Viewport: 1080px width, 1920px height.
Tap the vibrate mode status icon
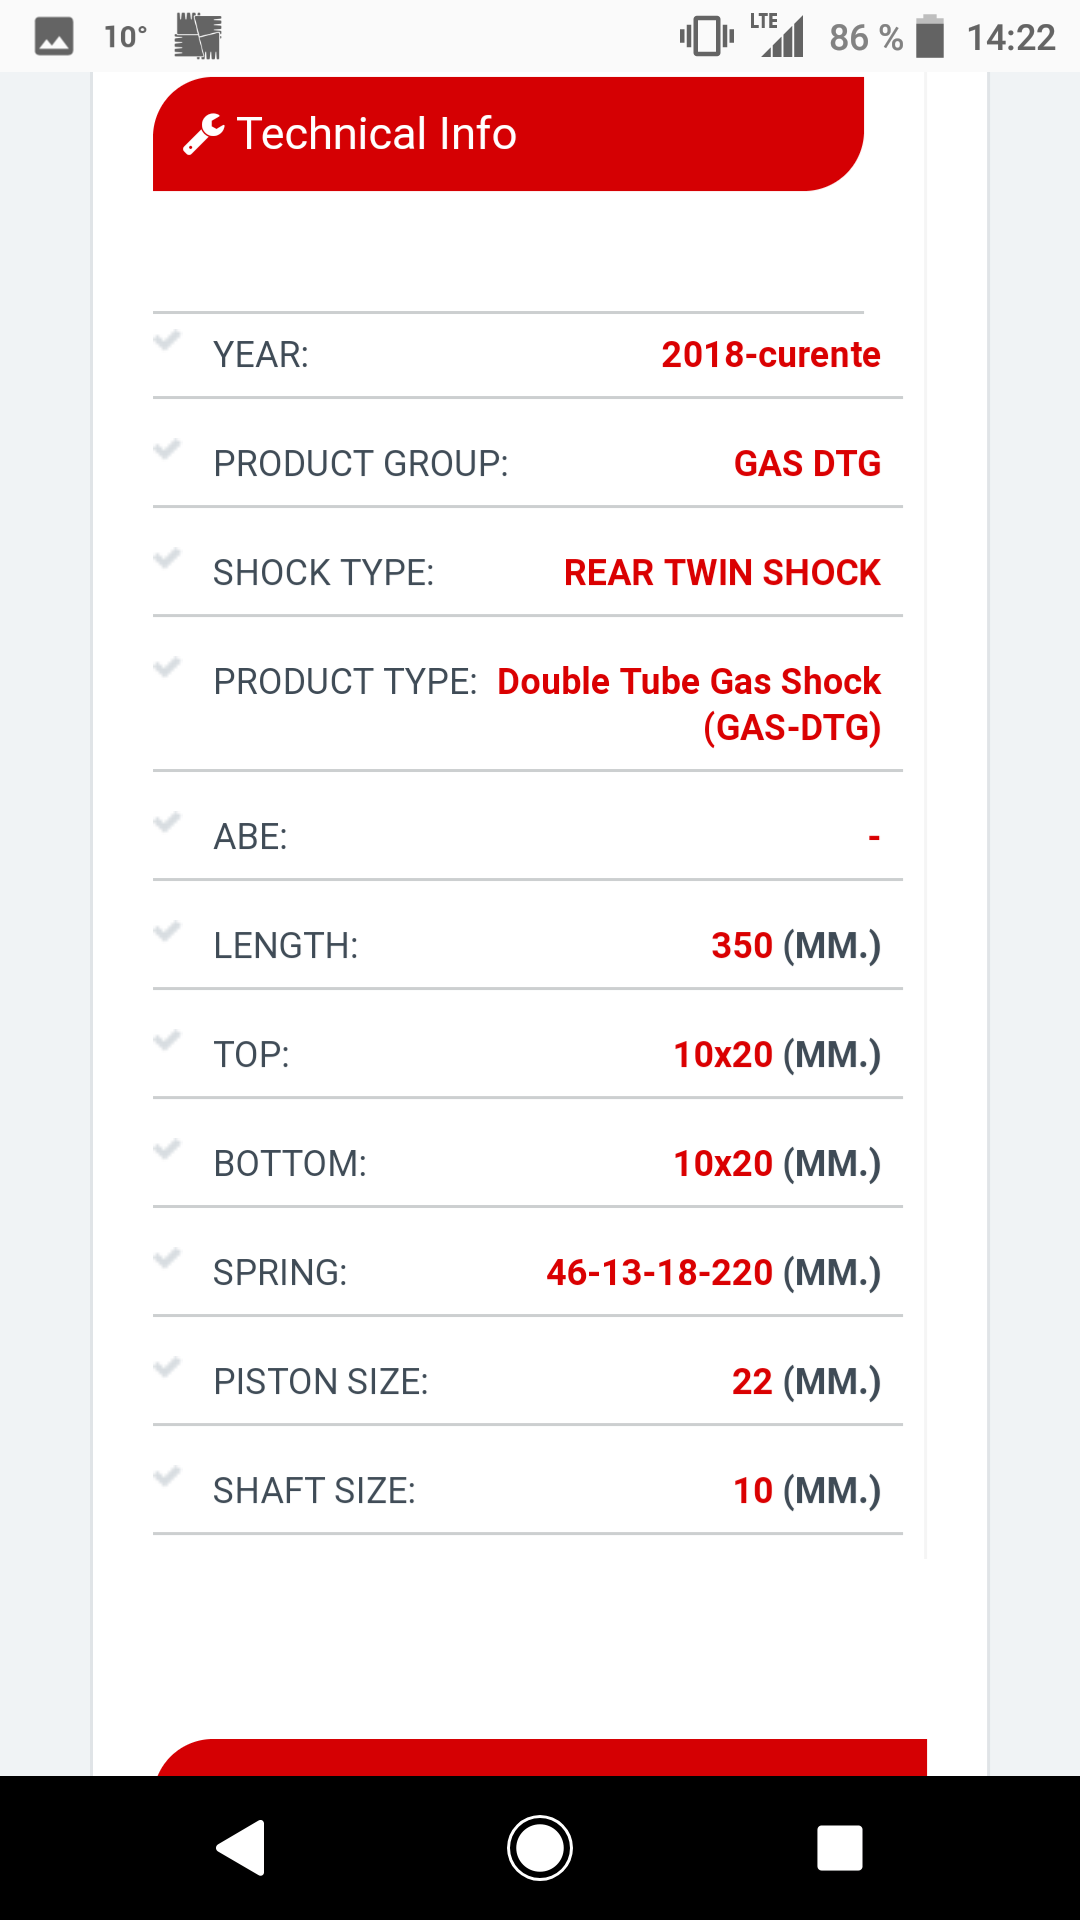click(706, 37)
